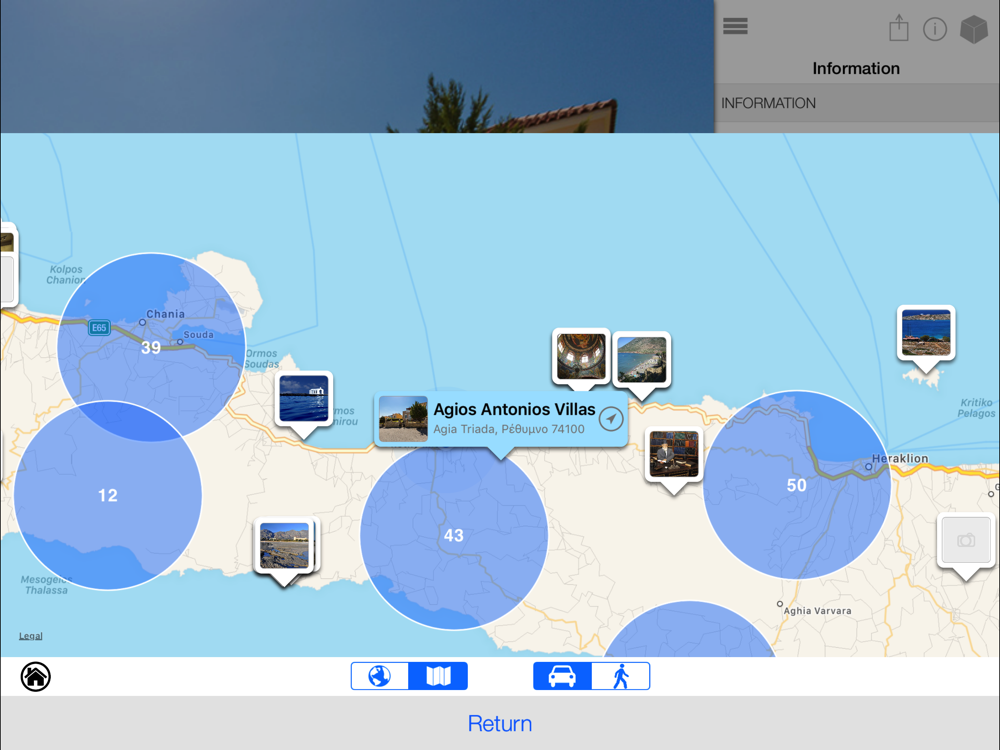Viewport: 1000px width, 750px height.
Task: Open the Legal link on map
Action: (x=31, y=636)
